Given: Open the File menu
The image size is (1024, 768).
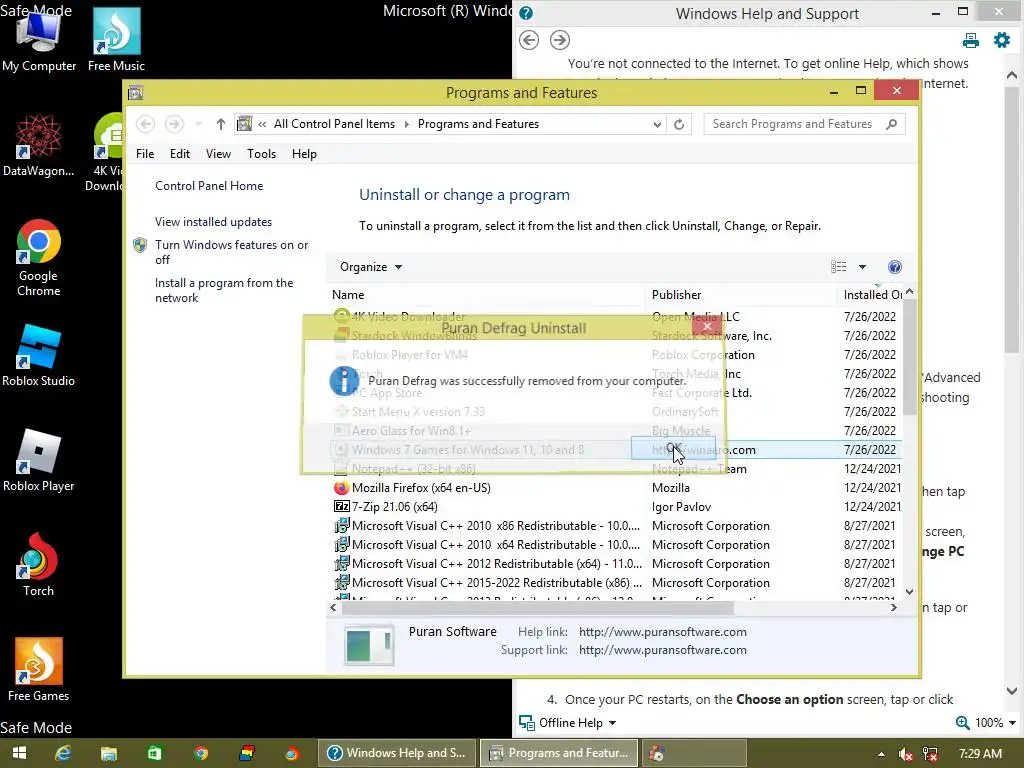Looking at the screenshot, I should [145, 154].
